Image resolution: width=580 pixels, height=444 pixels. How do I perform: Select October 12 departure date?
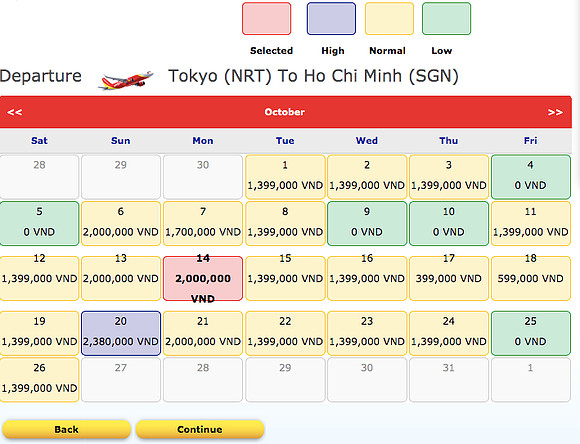click(39, 278)
